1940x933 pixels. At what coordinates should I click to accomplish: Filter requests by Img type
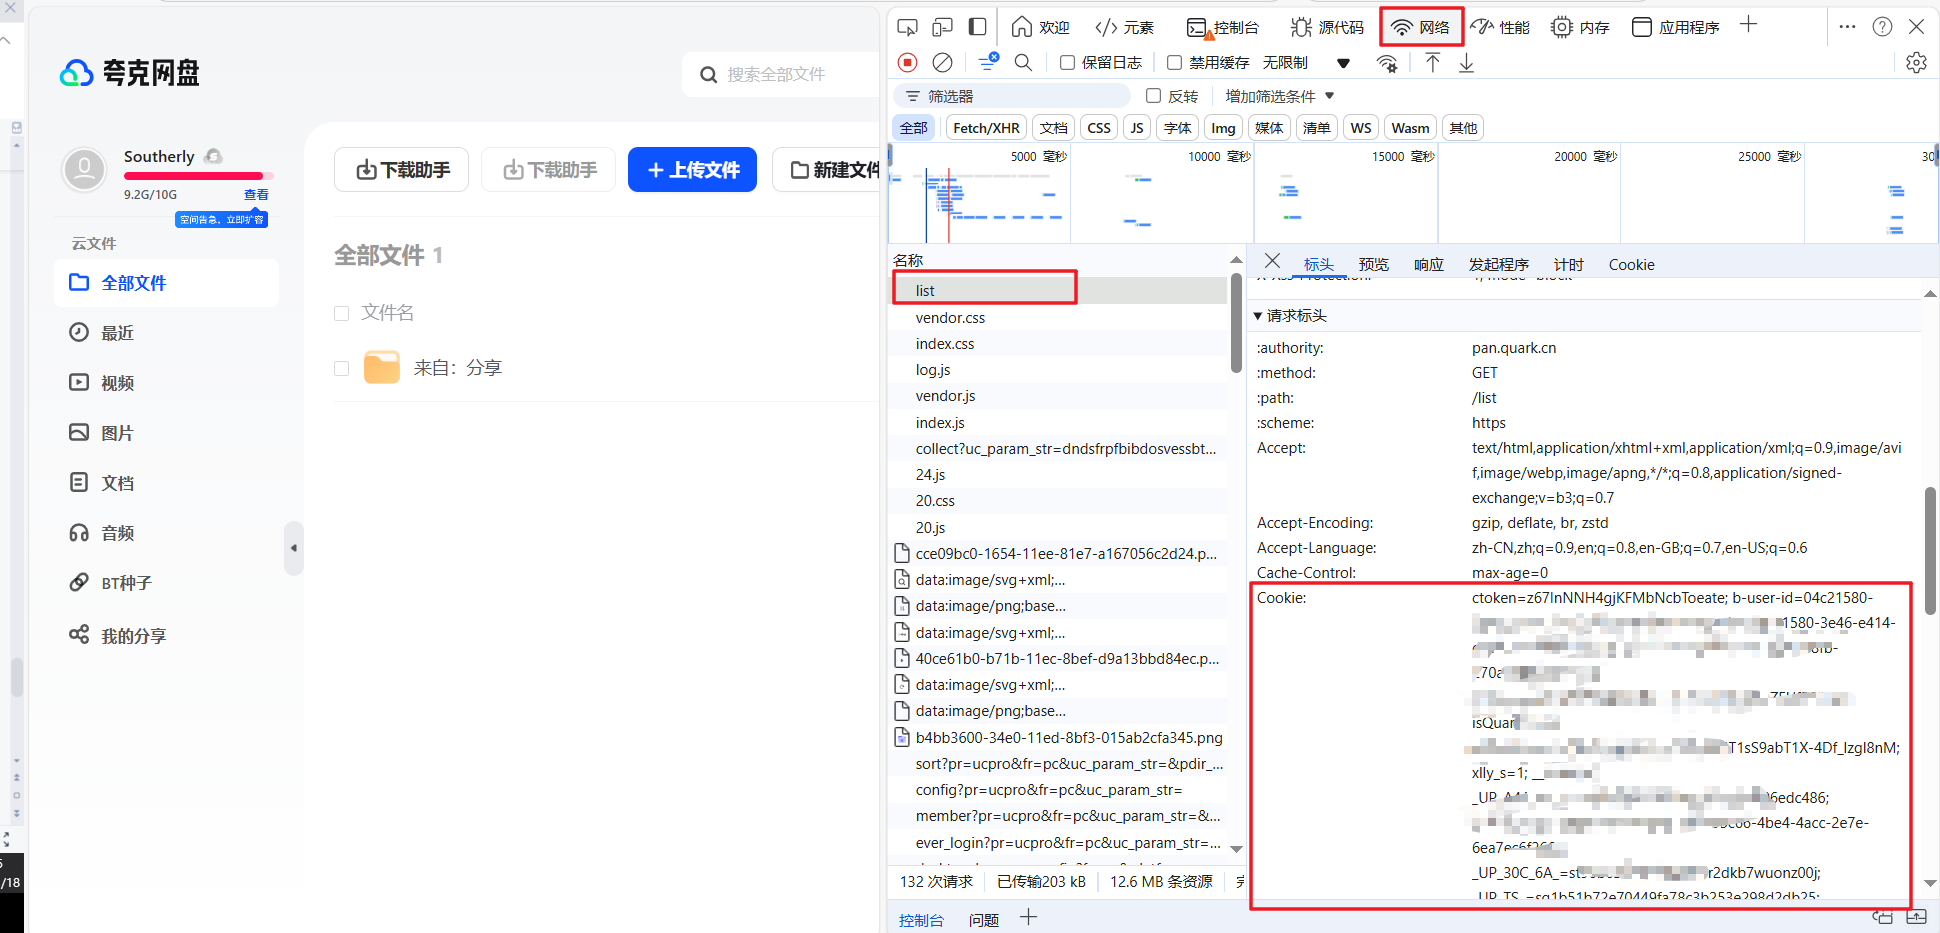(1223, 128)
